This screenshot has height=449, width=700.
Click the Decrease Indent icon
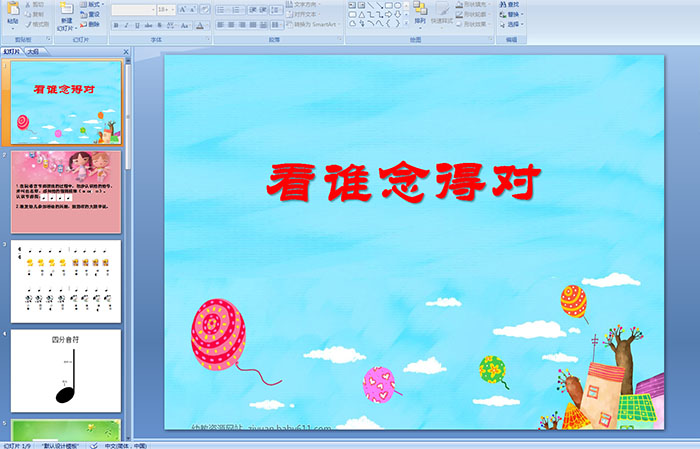(253, 10)
